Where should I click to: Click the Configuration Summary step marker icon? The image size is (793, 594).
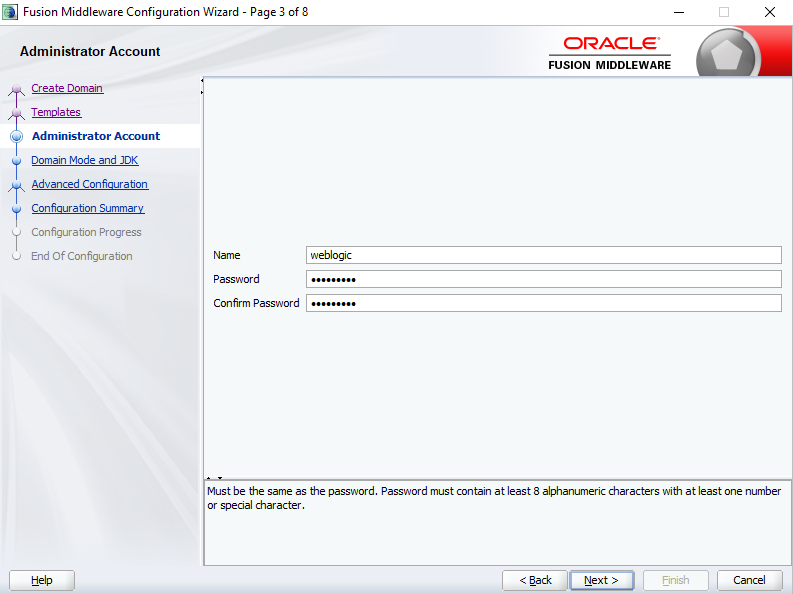[x=16, y=209]
